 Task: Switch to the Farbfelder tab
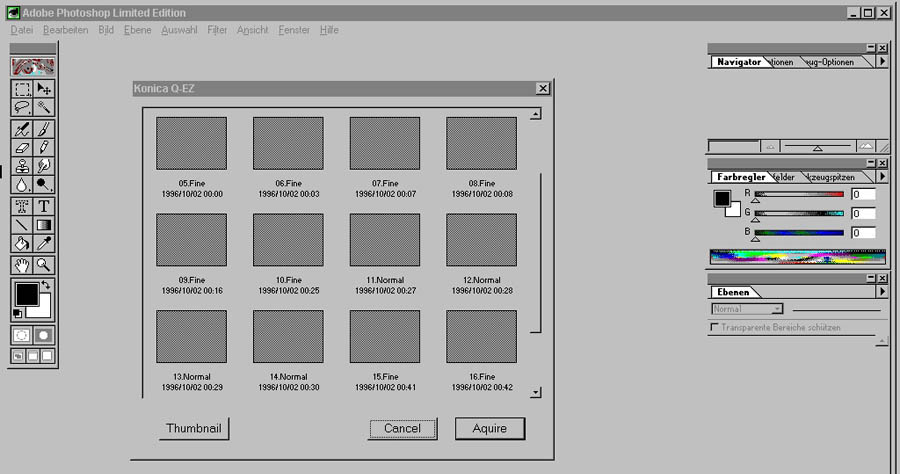(x=784, y=177)
